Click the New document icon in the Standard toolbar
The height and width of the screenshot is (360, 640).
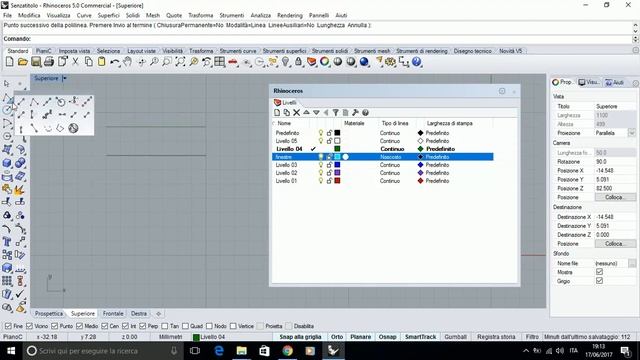9,62
